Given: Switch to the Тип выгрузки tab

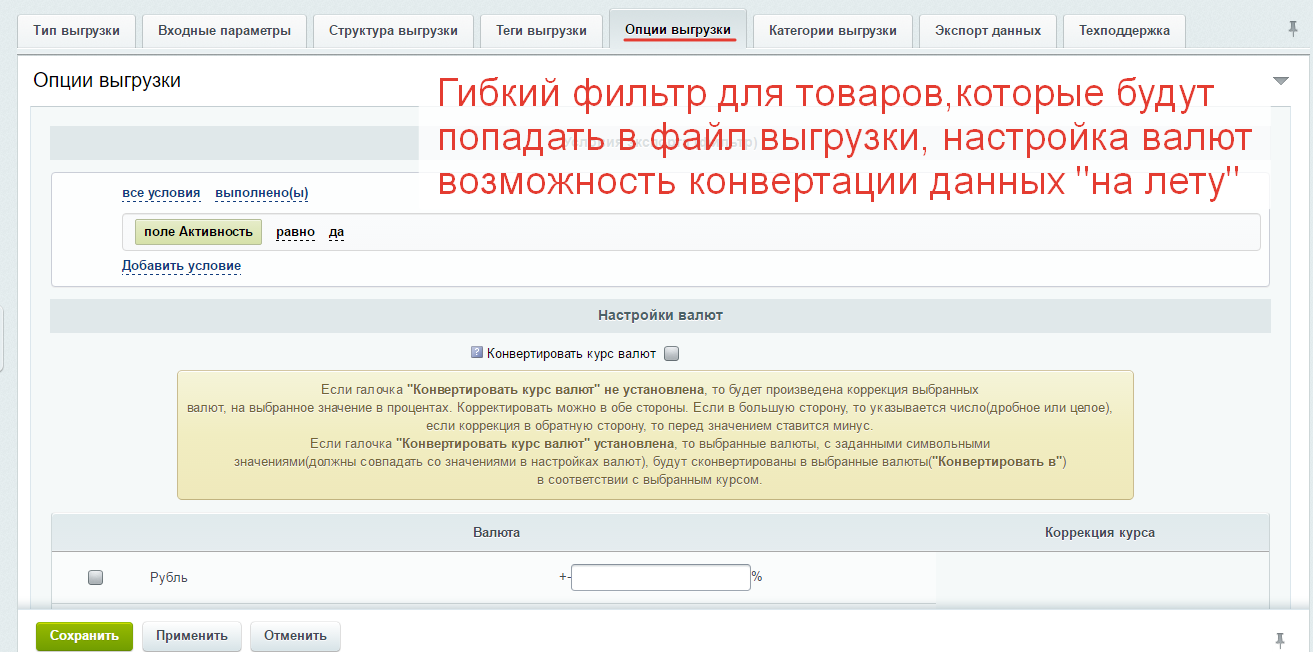Looking at the screenshot, I should [77, 31].
